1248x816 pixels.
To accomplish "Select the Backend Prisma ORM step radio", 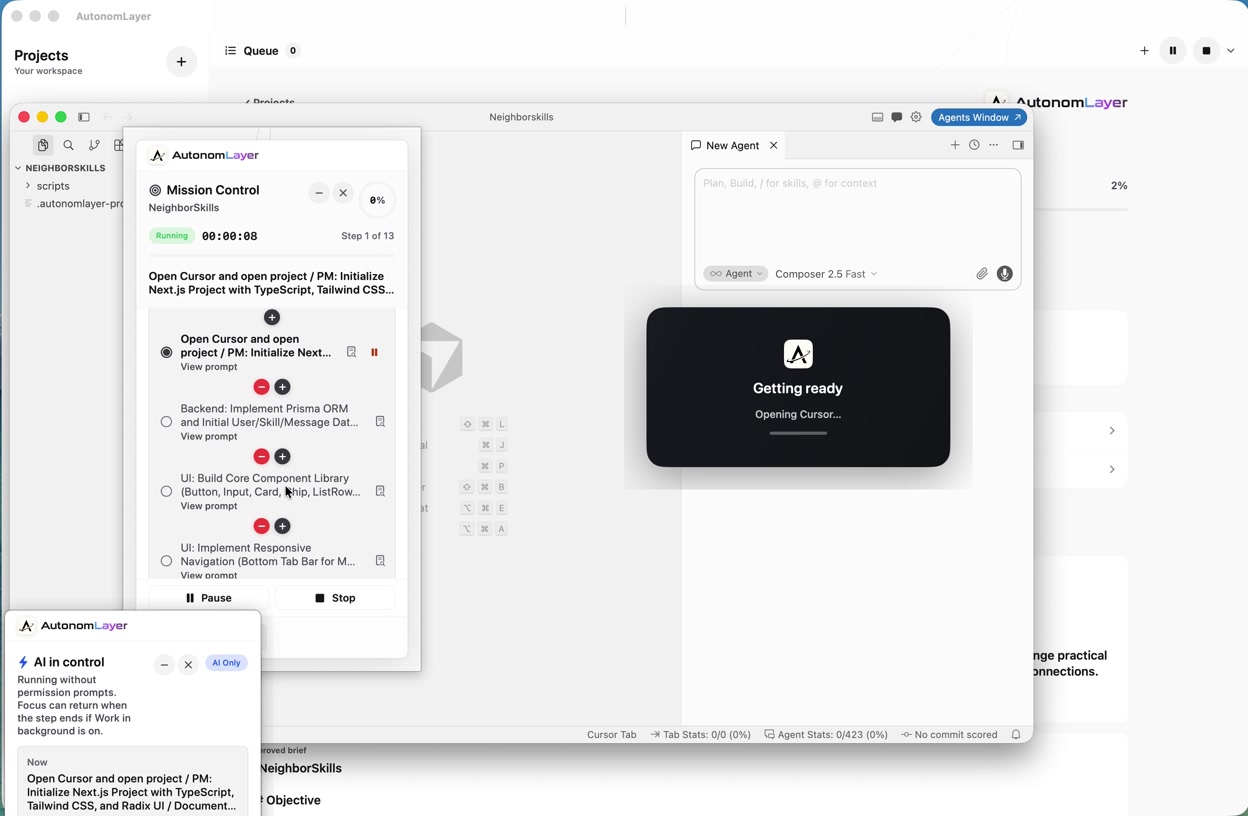I will pos(166,422).
